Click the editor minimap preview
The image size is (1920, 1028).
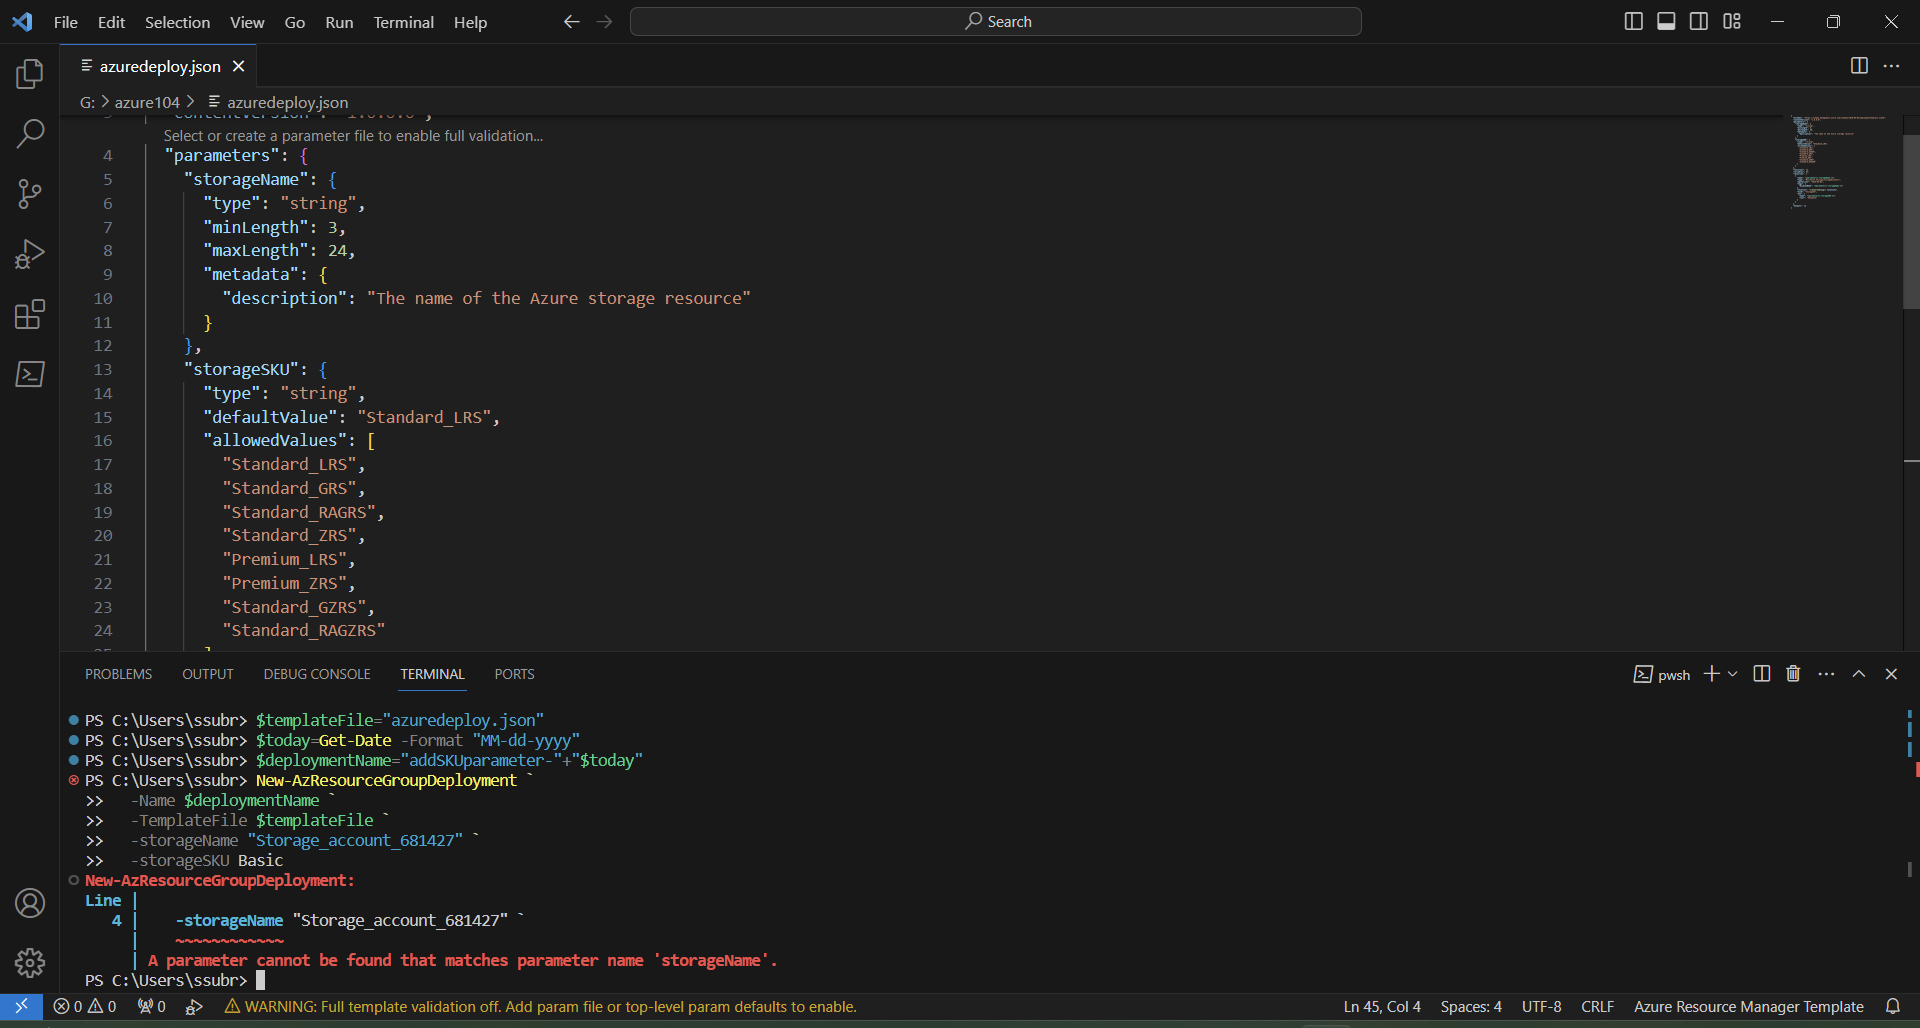click(x=1838, y=162)
